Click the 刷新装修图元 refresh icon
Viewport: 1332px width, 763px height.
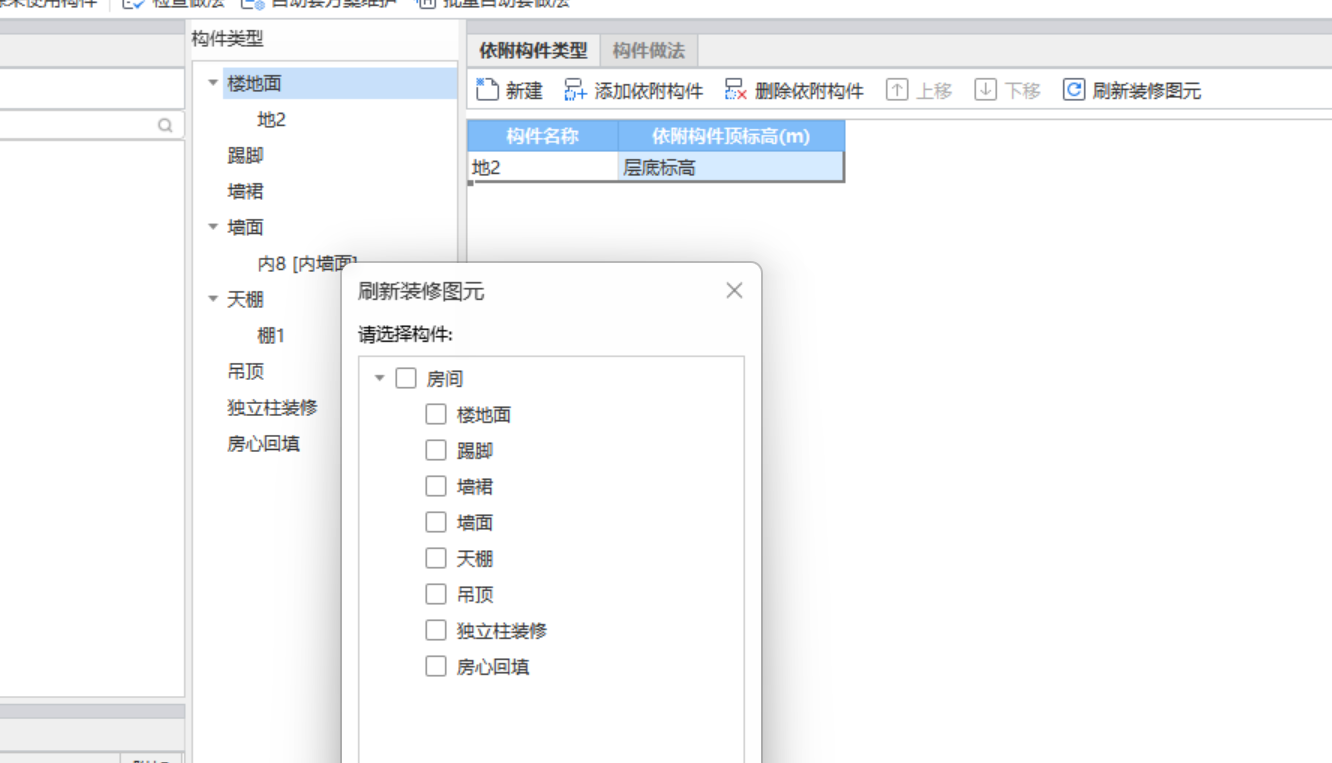coord(1074,90)
